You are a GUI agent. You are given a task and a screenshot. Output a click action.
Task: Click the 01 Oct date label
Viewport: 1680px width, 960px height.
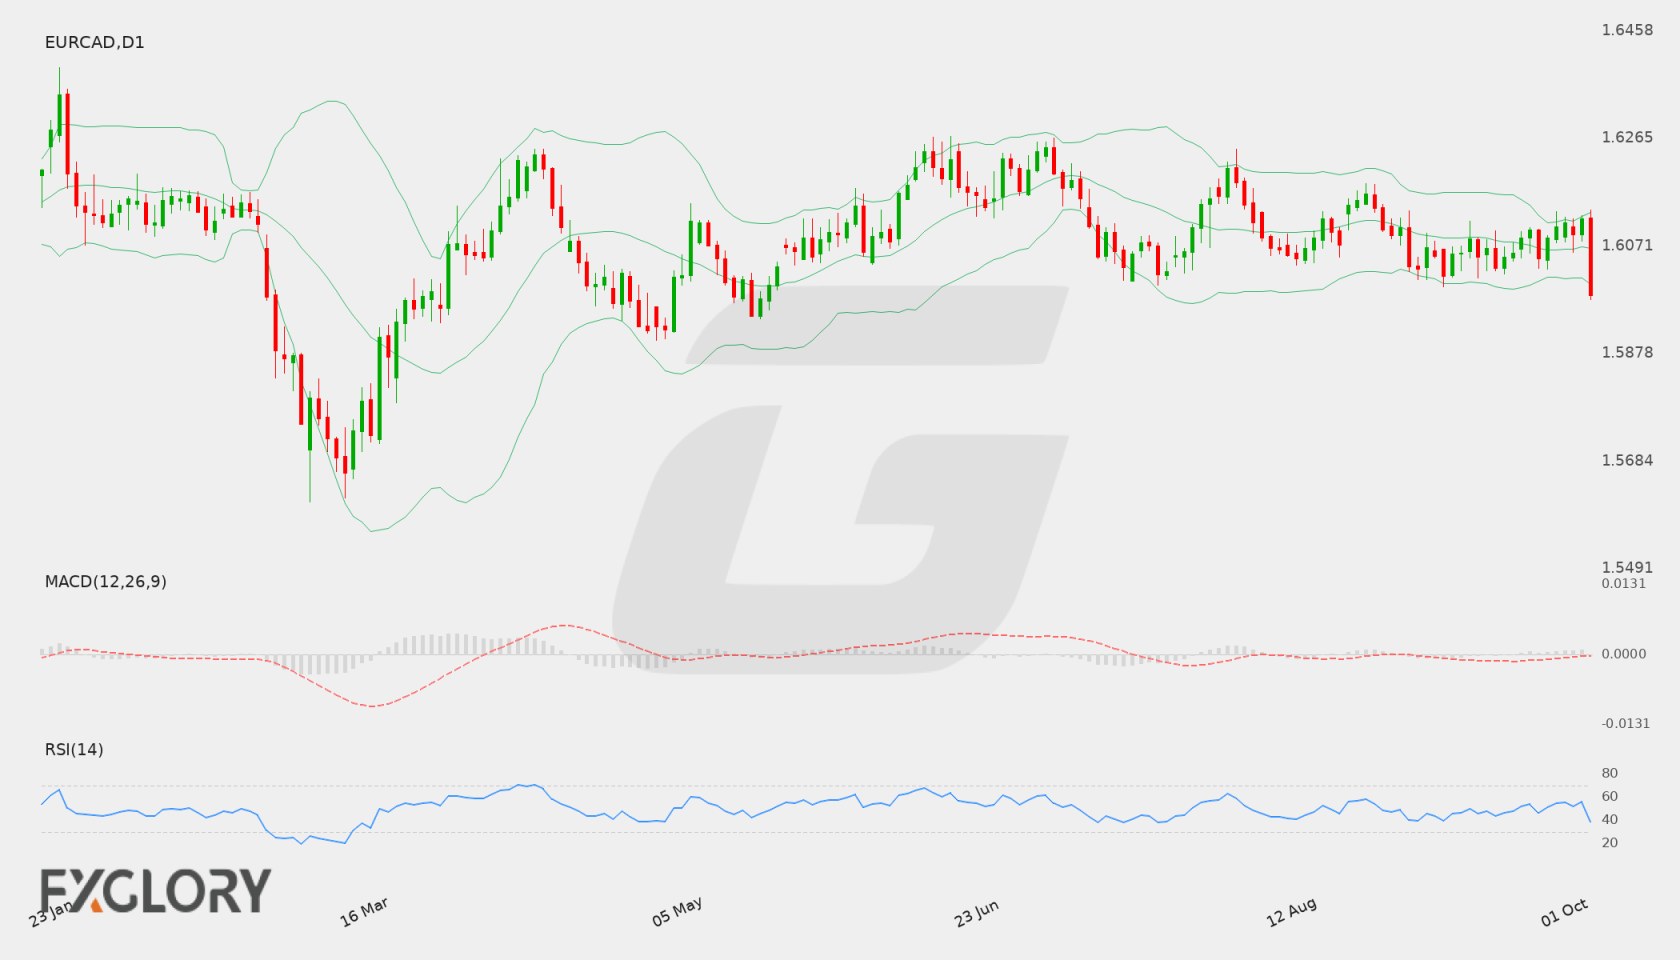click(1564, 912)
